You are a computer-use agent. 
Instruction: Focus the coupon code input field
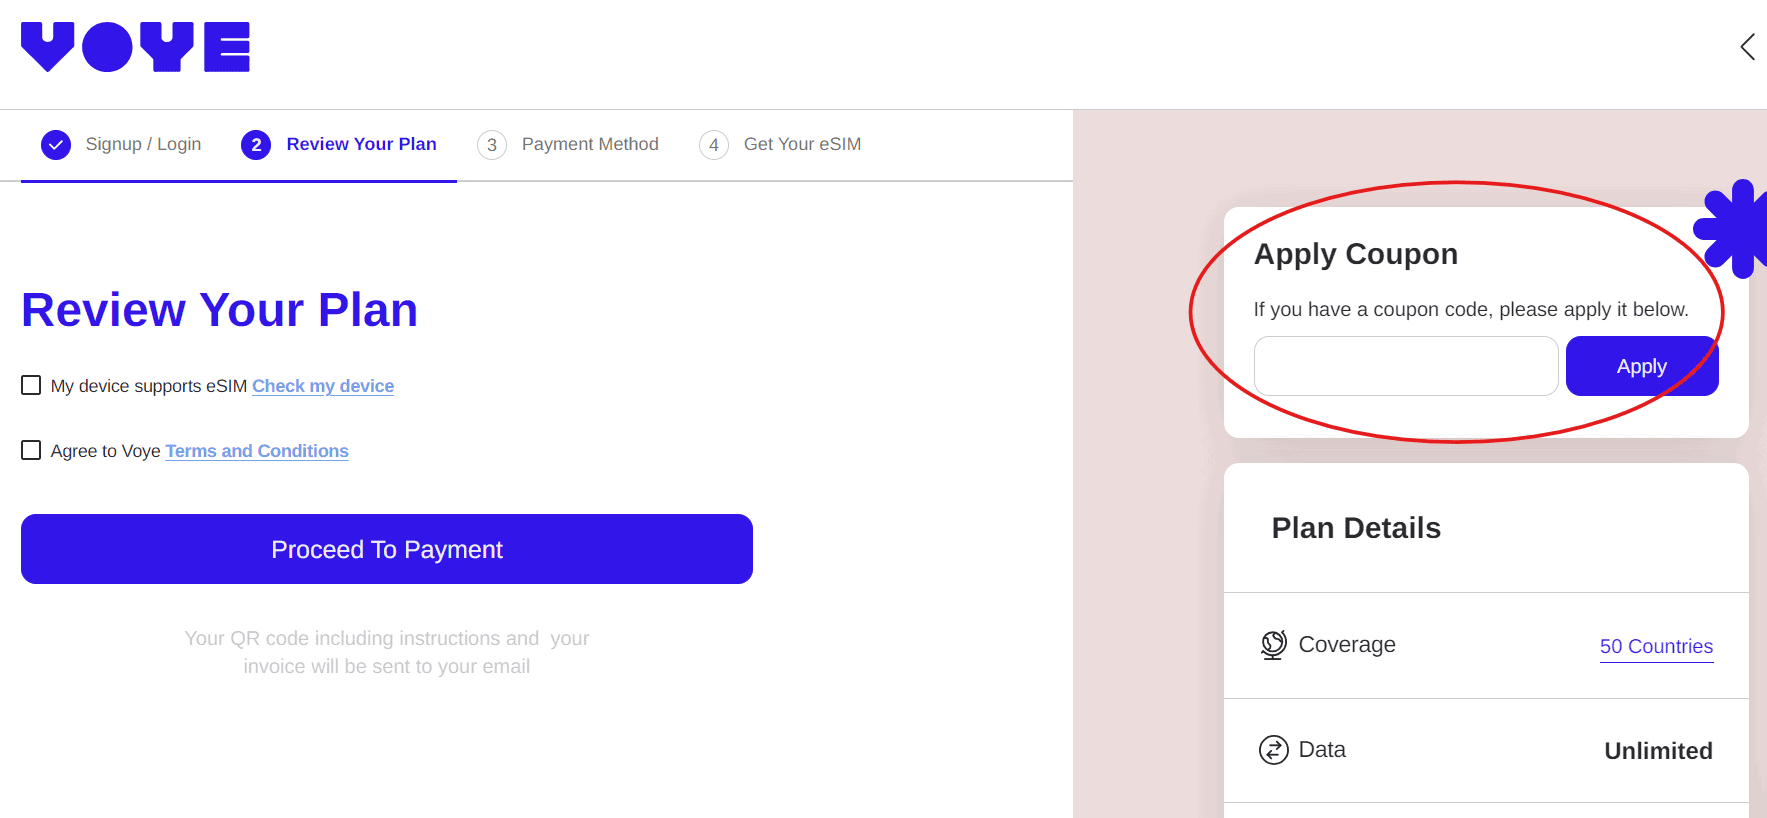[x=1405, y=366]
